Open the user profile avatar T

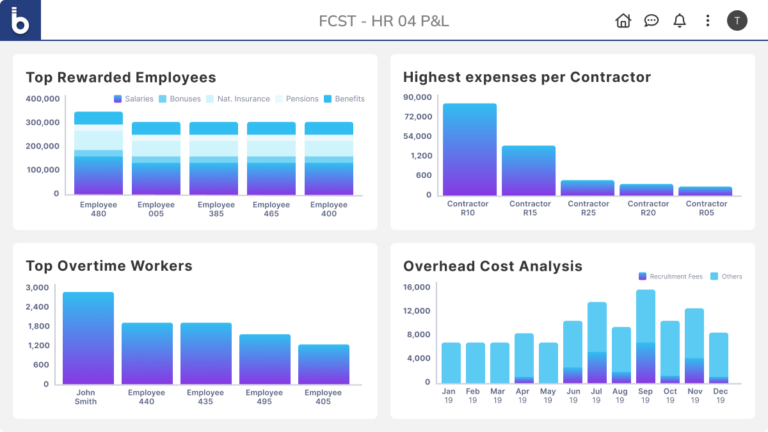[x=737, y=20]
